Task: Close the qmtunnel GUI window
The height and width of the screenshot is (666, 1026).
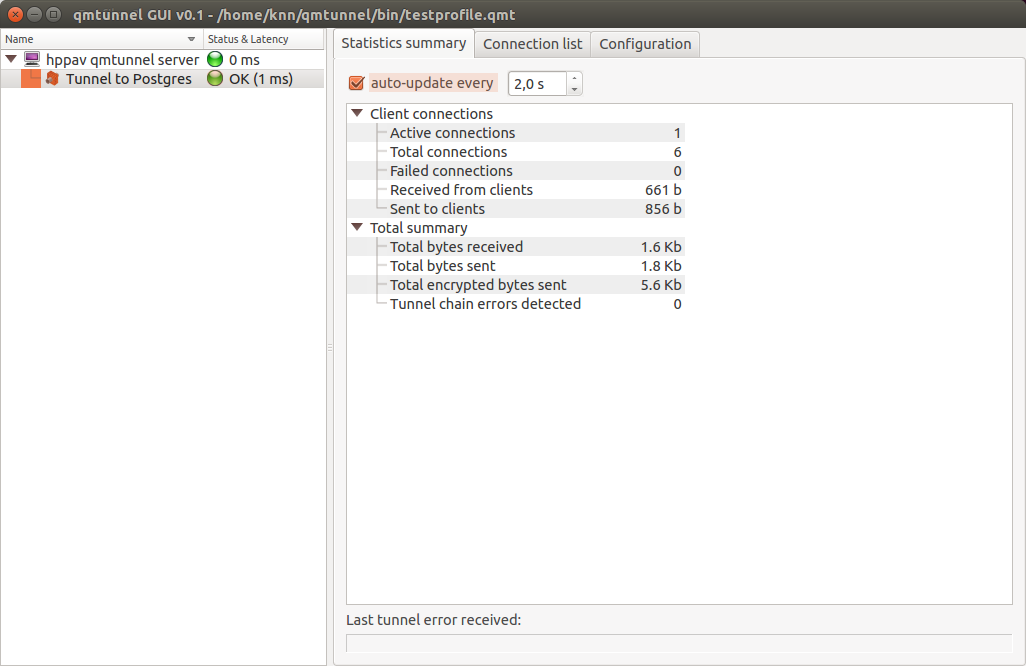Action: tap(15, 14)
